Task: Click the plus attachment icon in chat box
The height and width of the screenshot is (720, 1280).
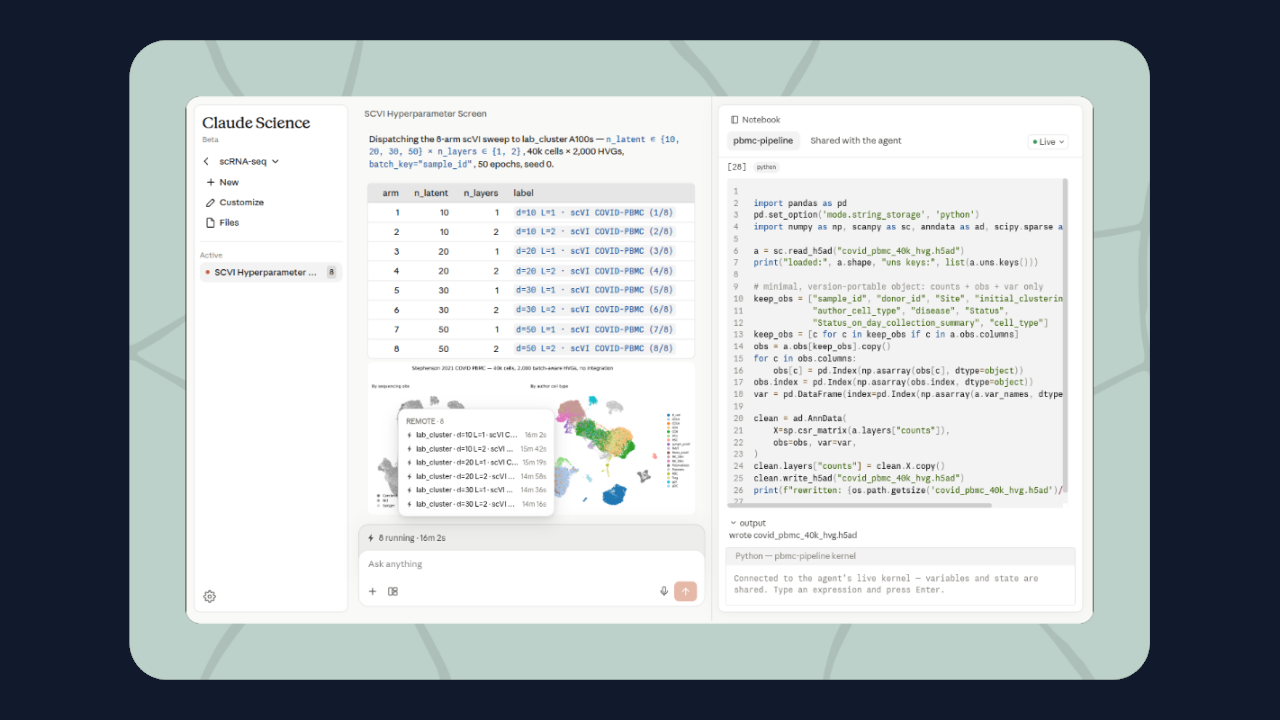Action: 373,591
